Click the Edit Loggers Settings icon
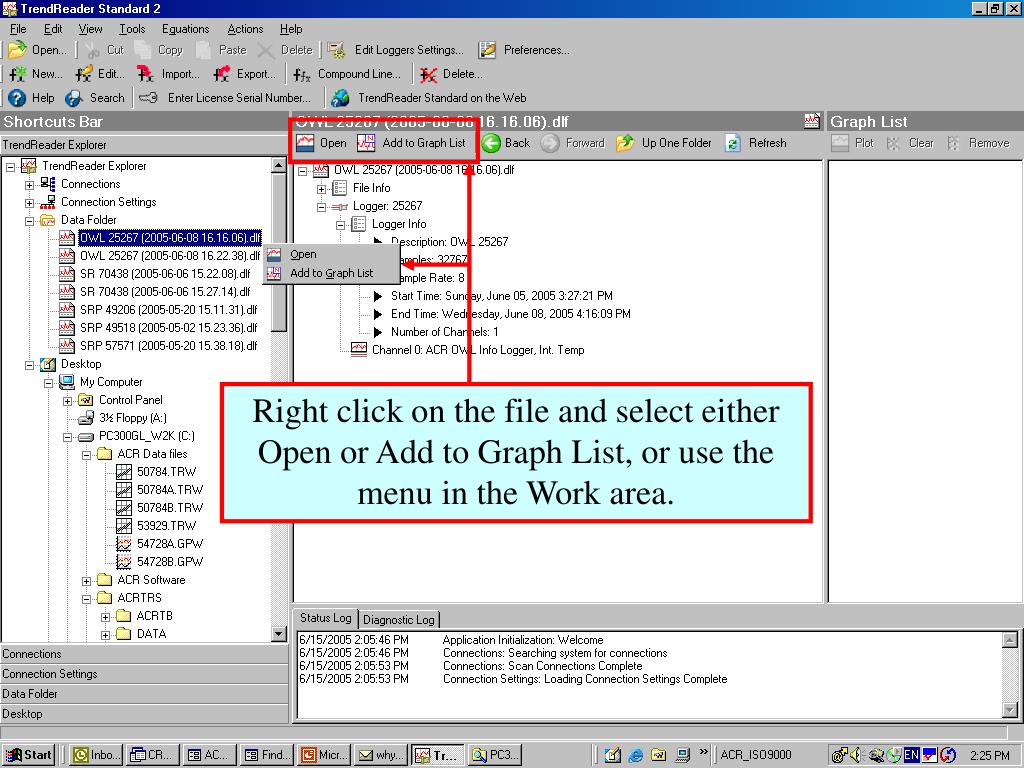Viewport: 1024px width, 768px height. tap(336, 50)
